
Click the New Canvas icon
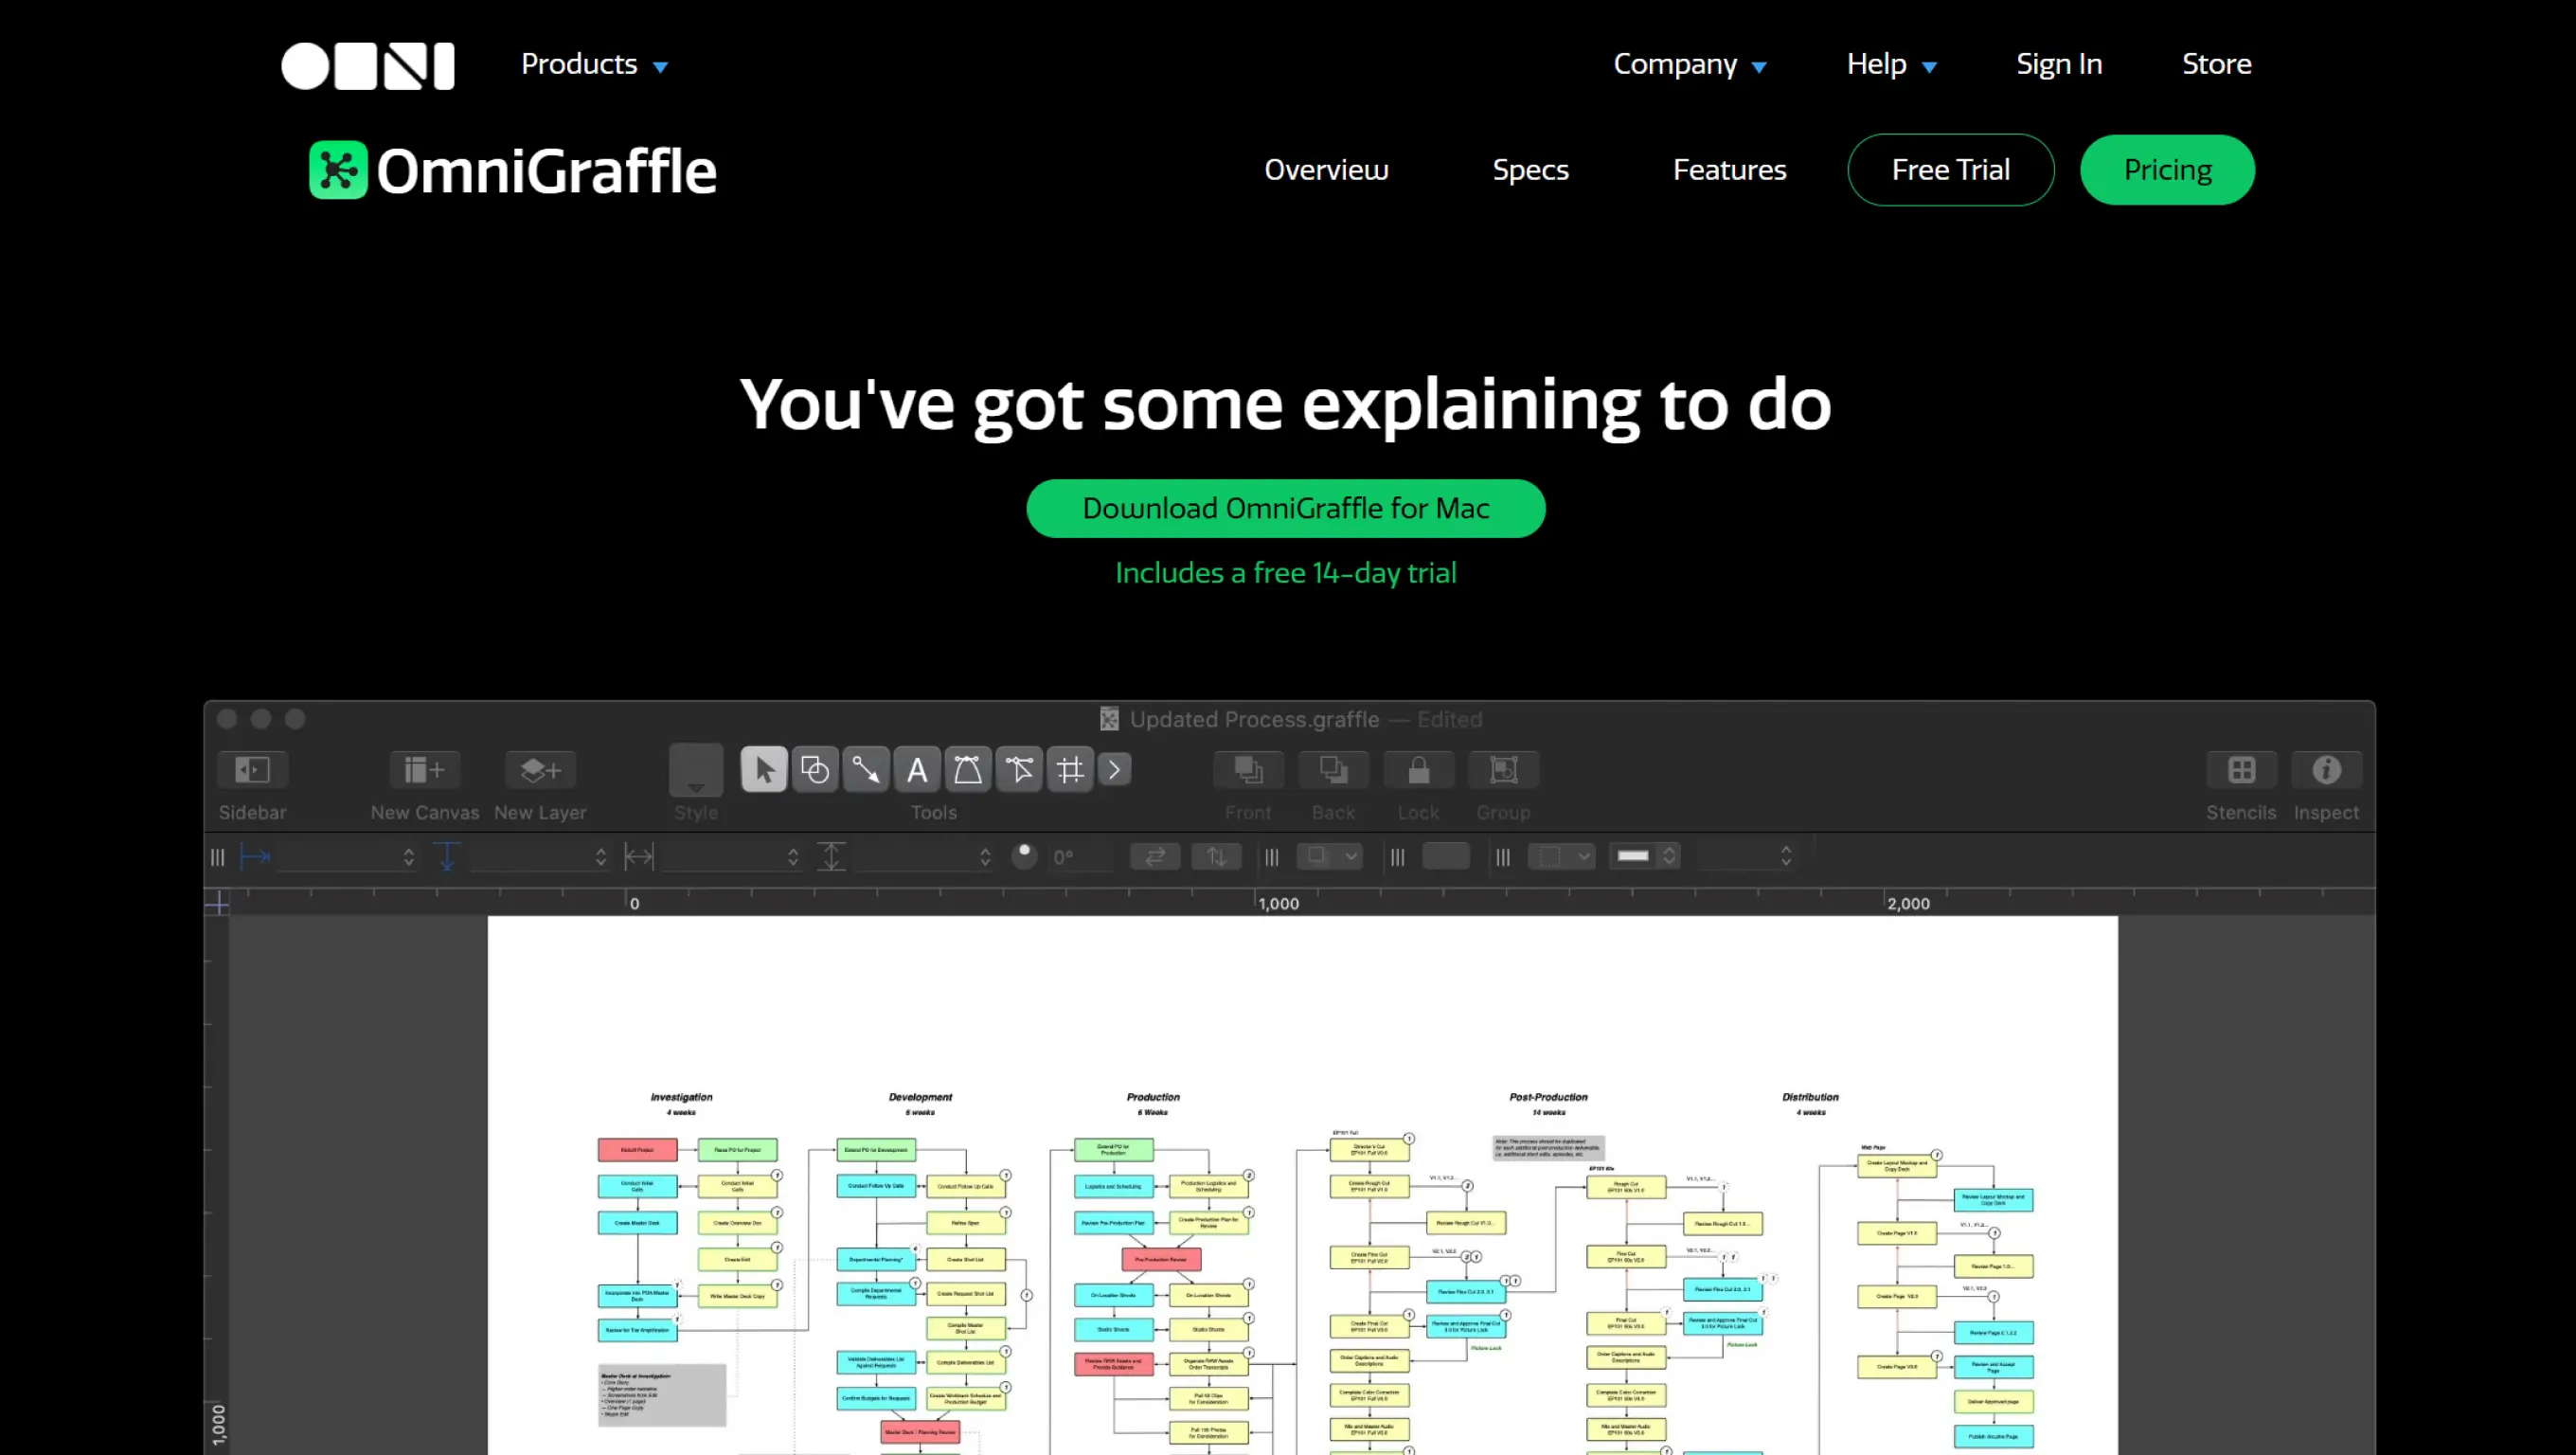[x=424, y=770]
